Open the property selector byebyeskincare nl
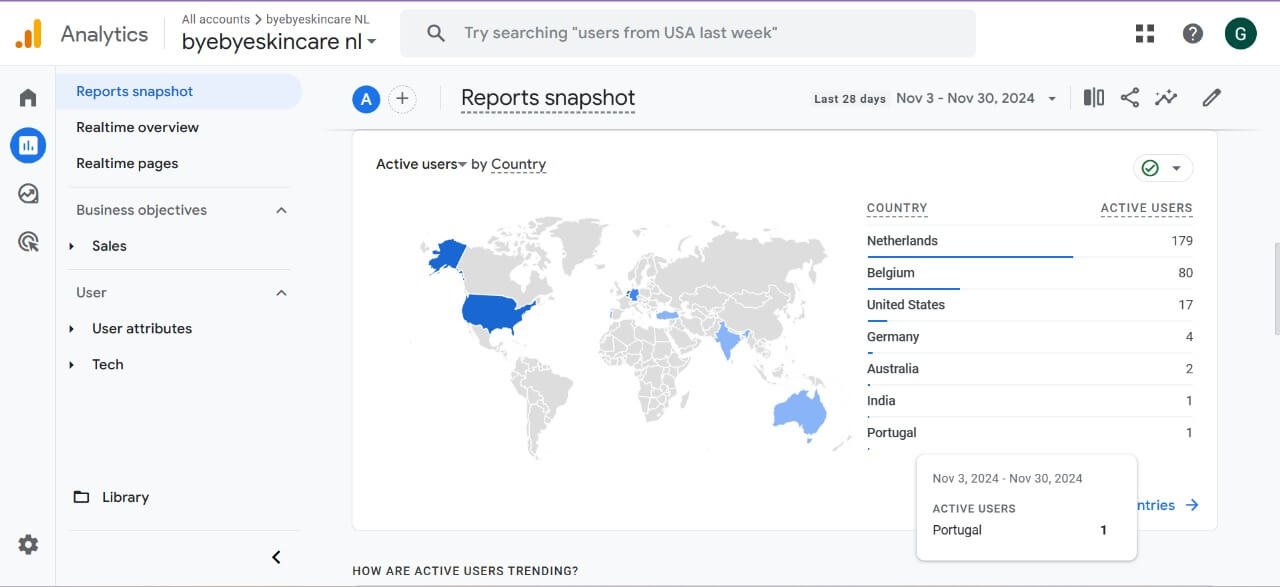 [279, 42]
